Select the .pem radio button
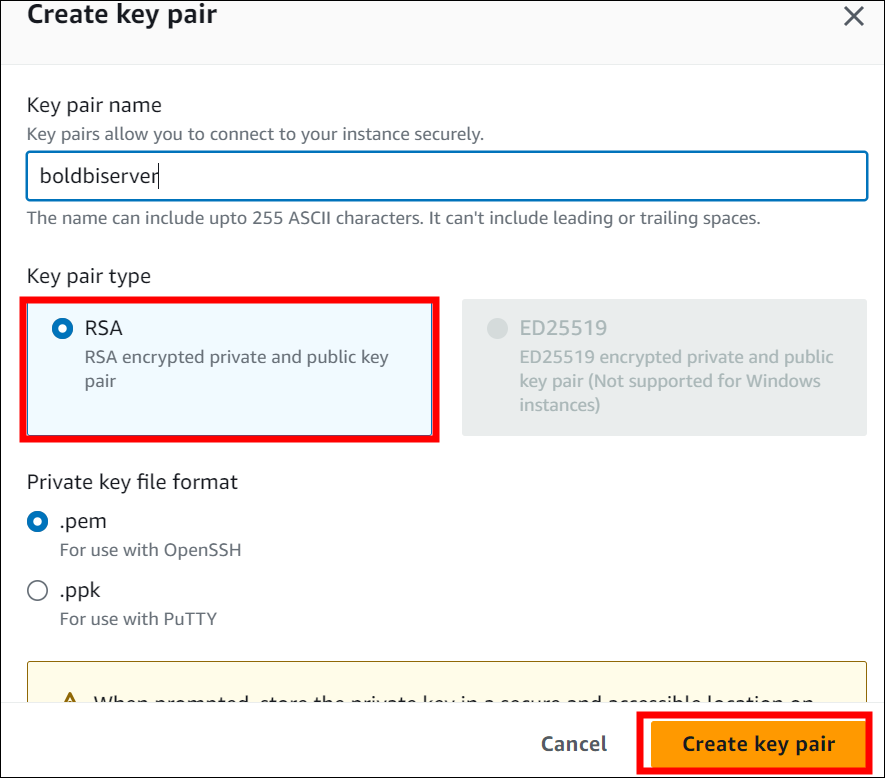This screenshot has height=778, width=885. click(x=38, y=521)
